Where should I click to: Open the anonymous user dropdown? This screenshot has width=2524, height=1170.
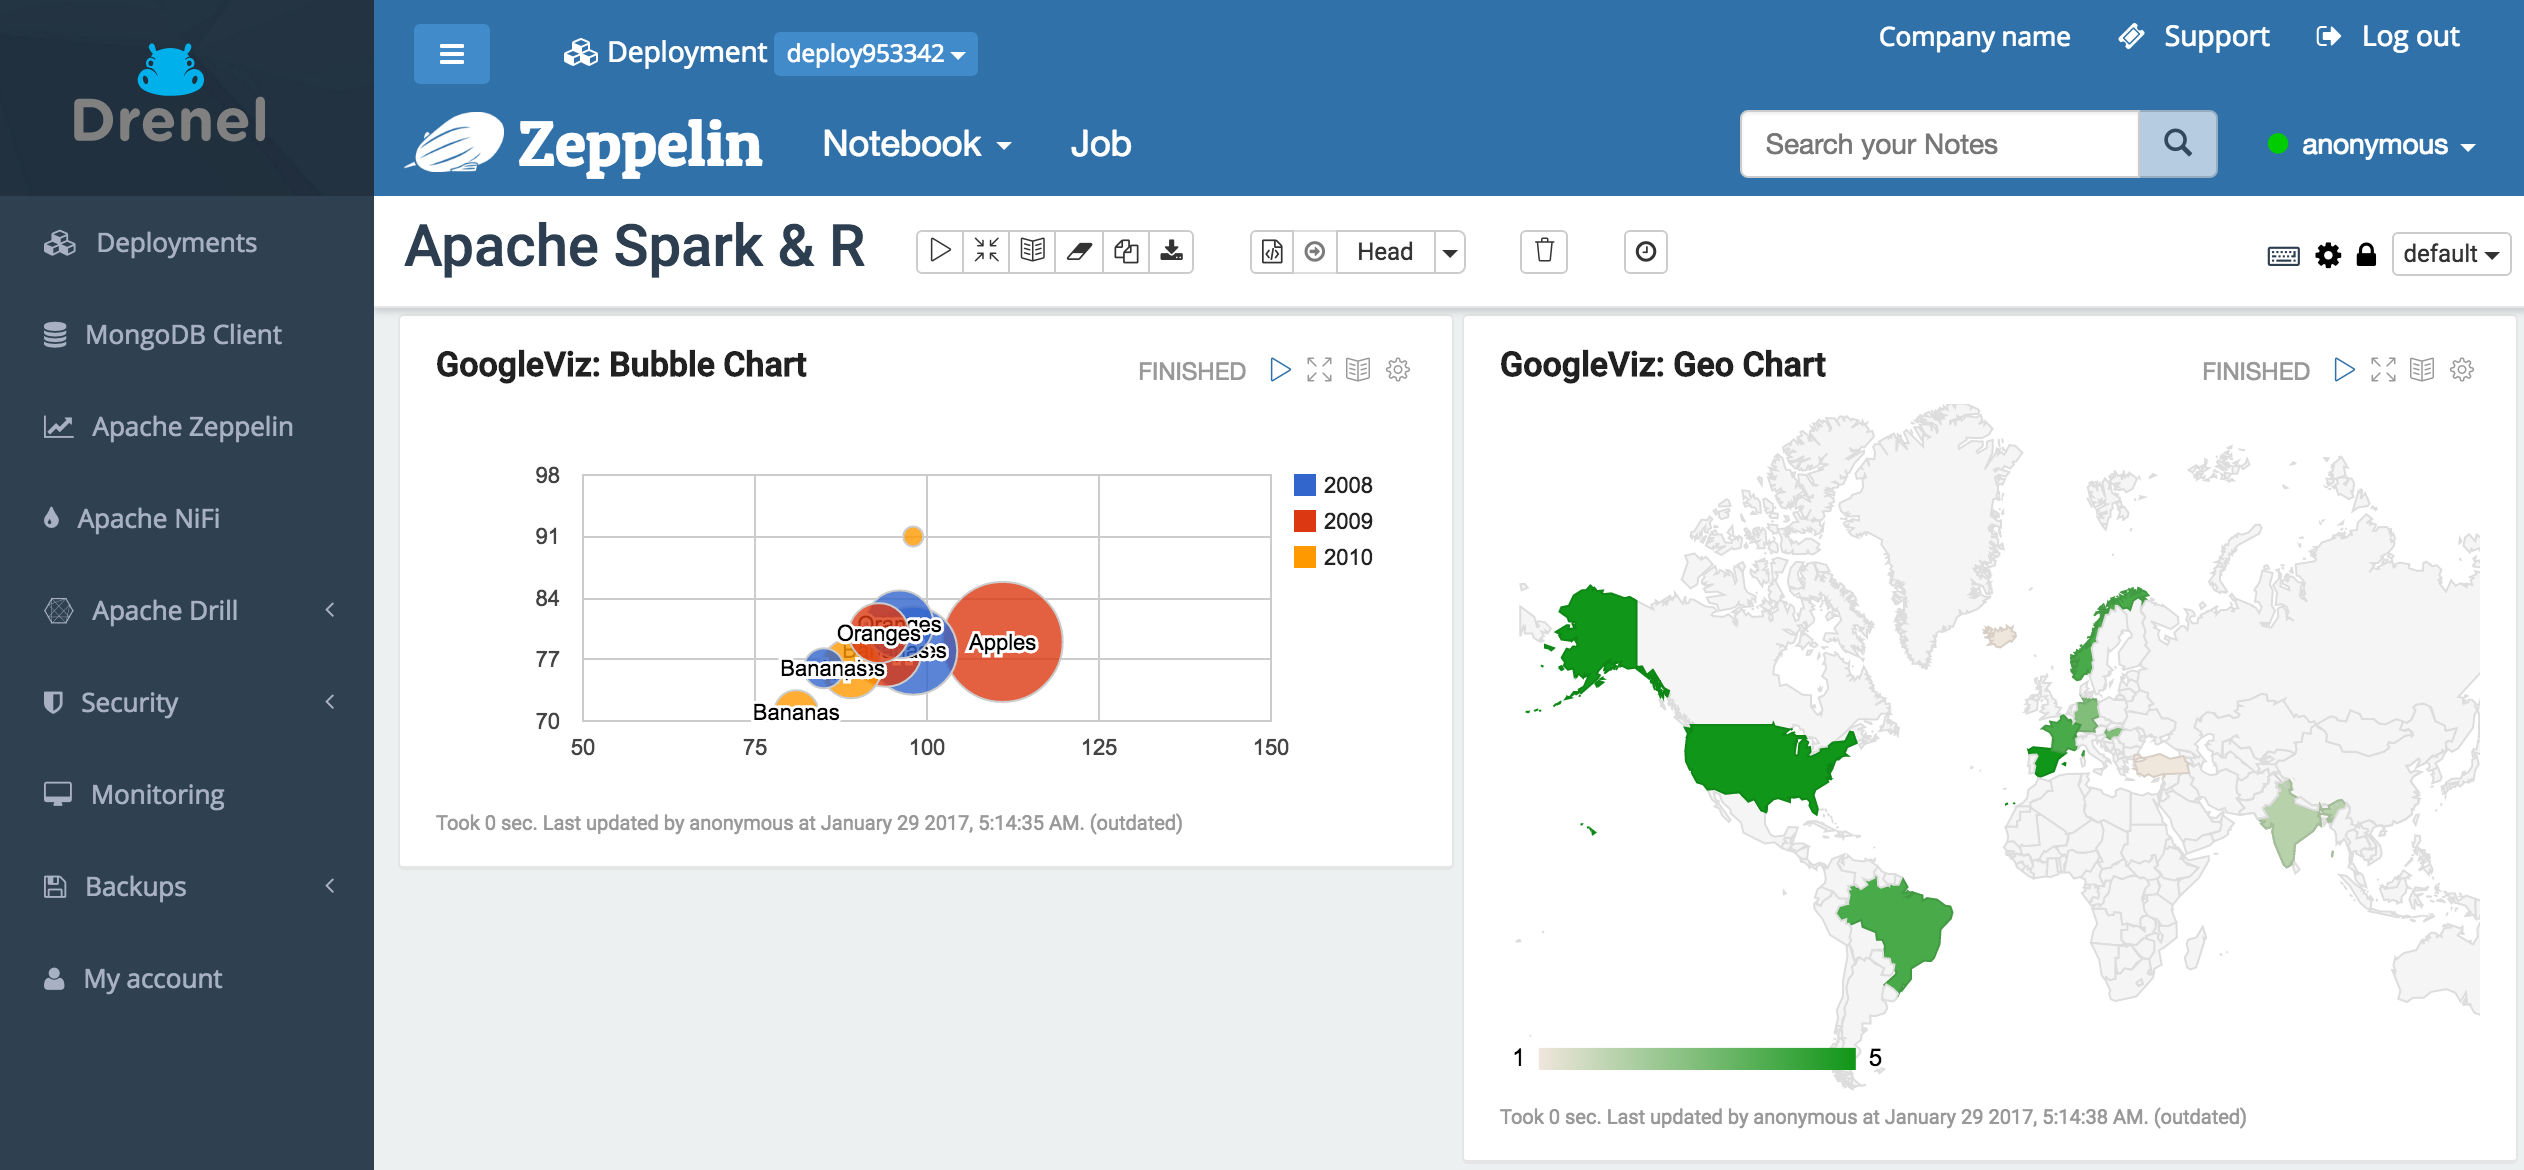pyautogui.click(x=2372, y=145)
